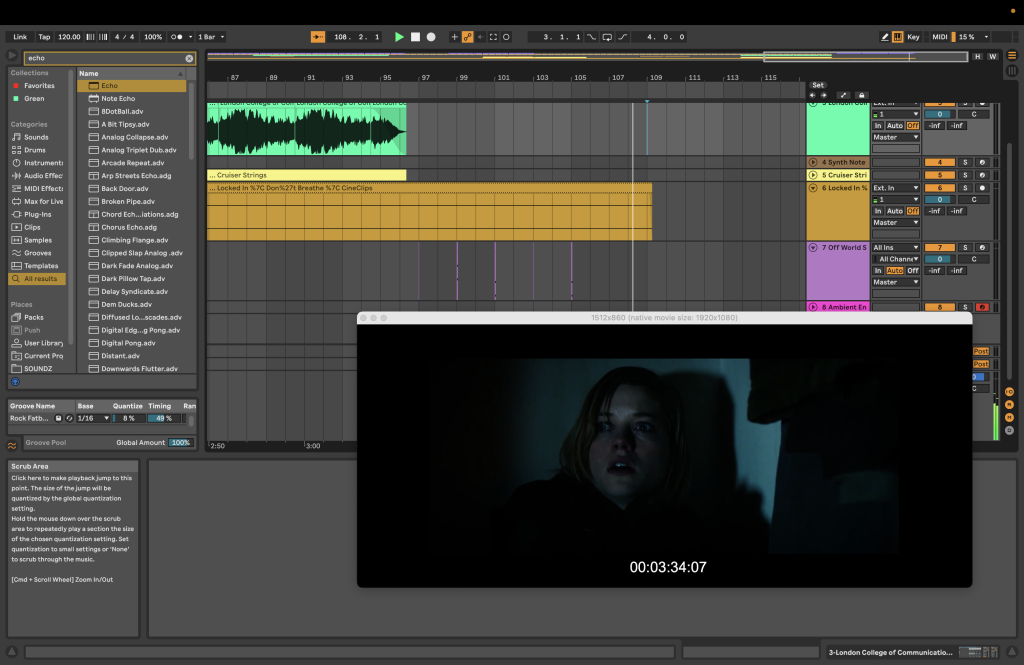Viewport: 1024px width, 665px height.
Task: Open metronome settings dropdown arrow
Action: point(191,37)
